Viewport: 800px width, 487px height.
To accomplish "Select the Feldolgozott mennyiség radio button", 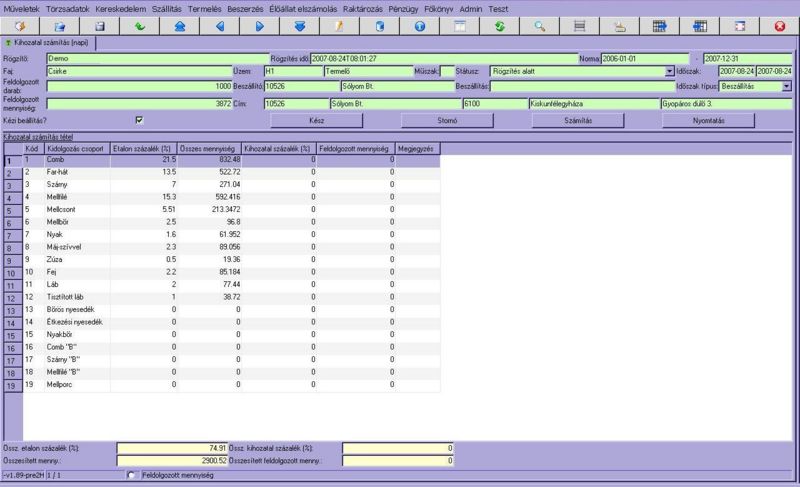I will coord(131,476).
